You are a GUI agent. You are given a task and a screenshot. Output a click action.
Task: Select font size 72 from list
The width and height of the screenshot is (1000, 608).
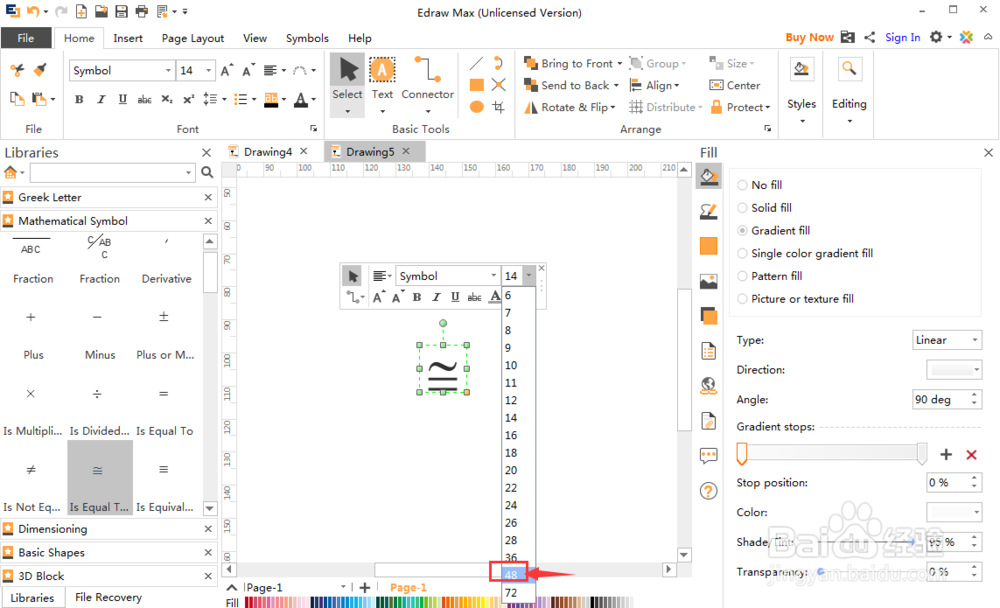(x=518, y=593)
